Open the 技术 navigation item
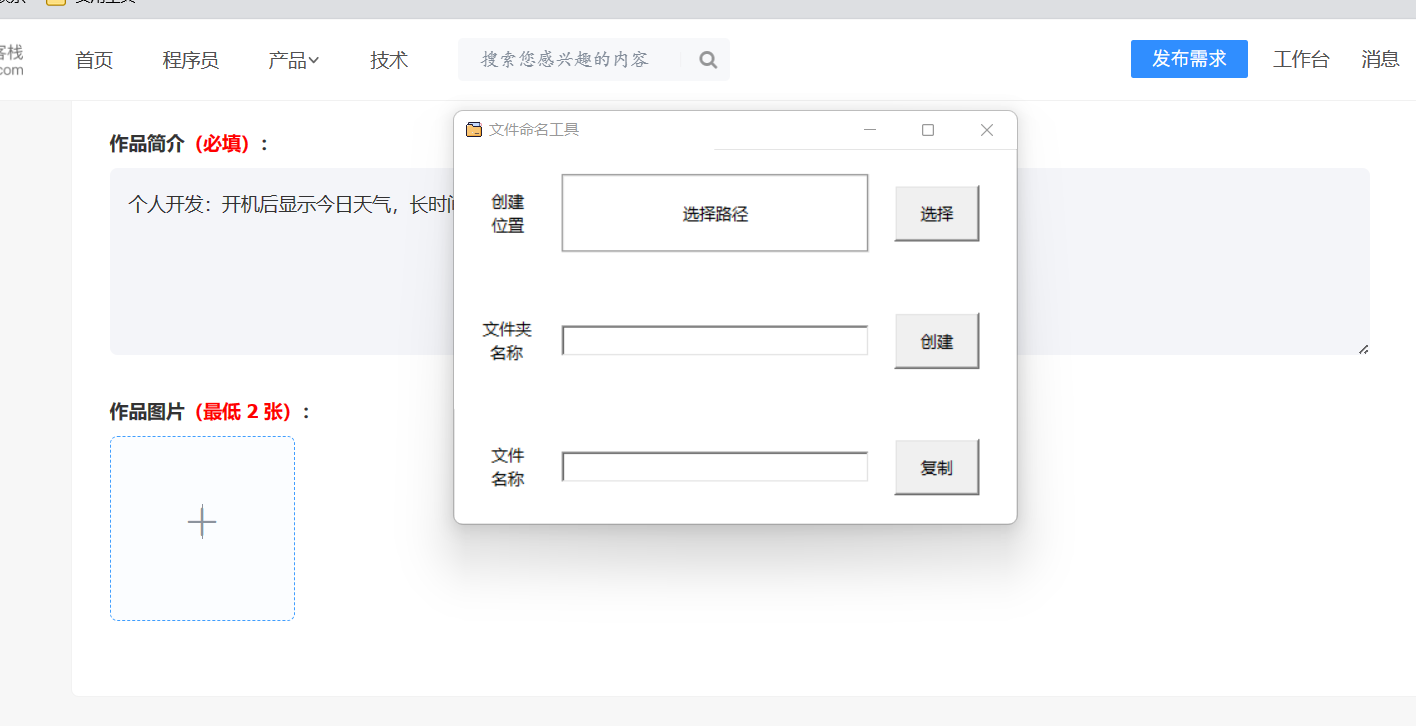The width and height of the screenshot is (1416, 726). click(x=389, y=60)
